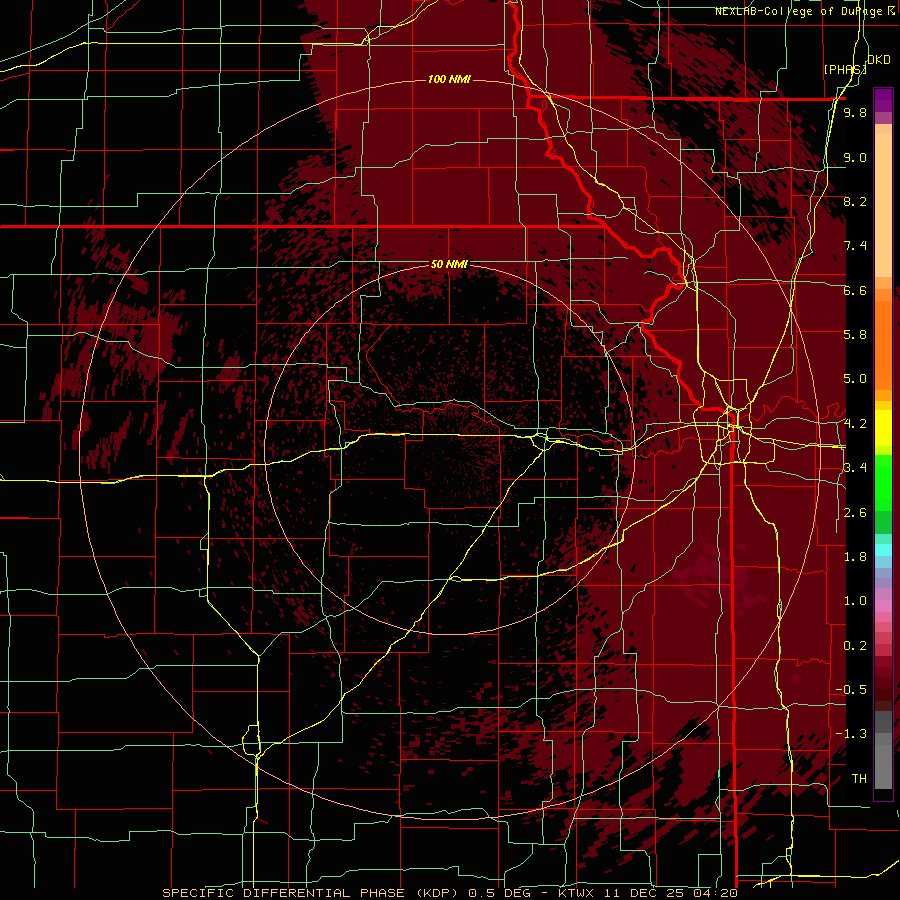Pick the pink segment of the color bar
Image resolution: width=900 pixels, height=900 pixels.
pyautogui.click(x=883, y=606)
